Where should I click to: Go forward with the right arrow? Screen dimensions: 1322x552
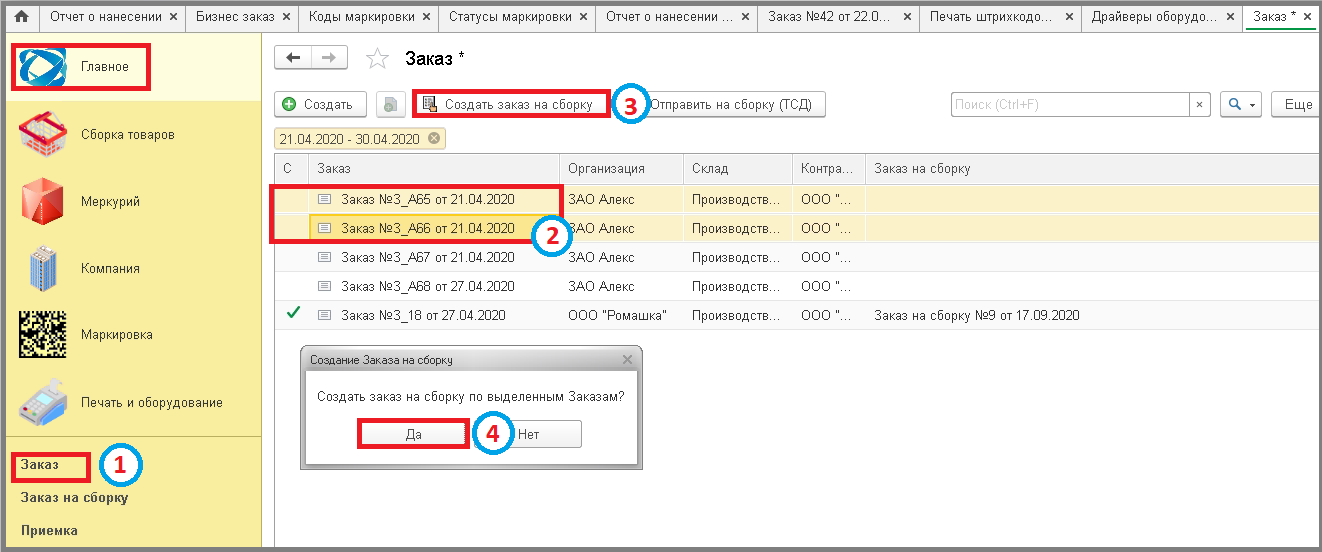pyautogui.click(x=329, y=58)
